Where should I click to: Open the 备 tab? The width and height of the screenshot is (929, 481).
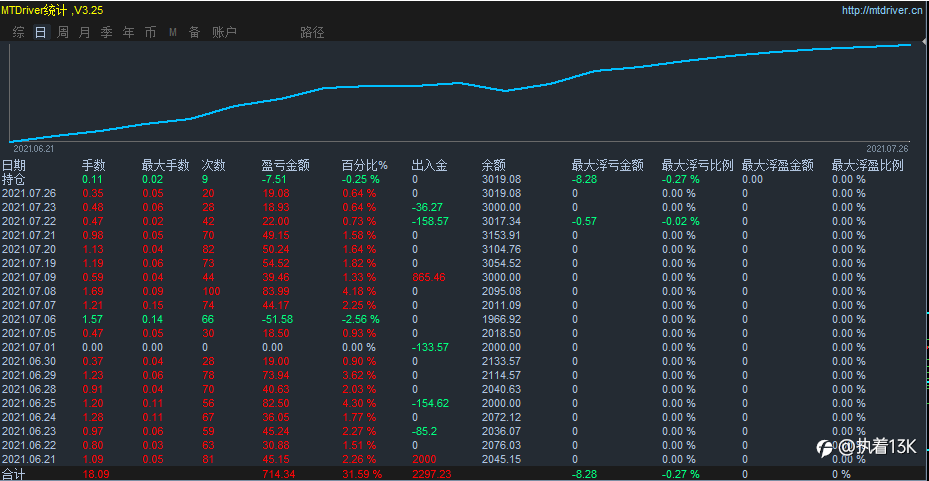pyautogui.click(x=194, y=32)
